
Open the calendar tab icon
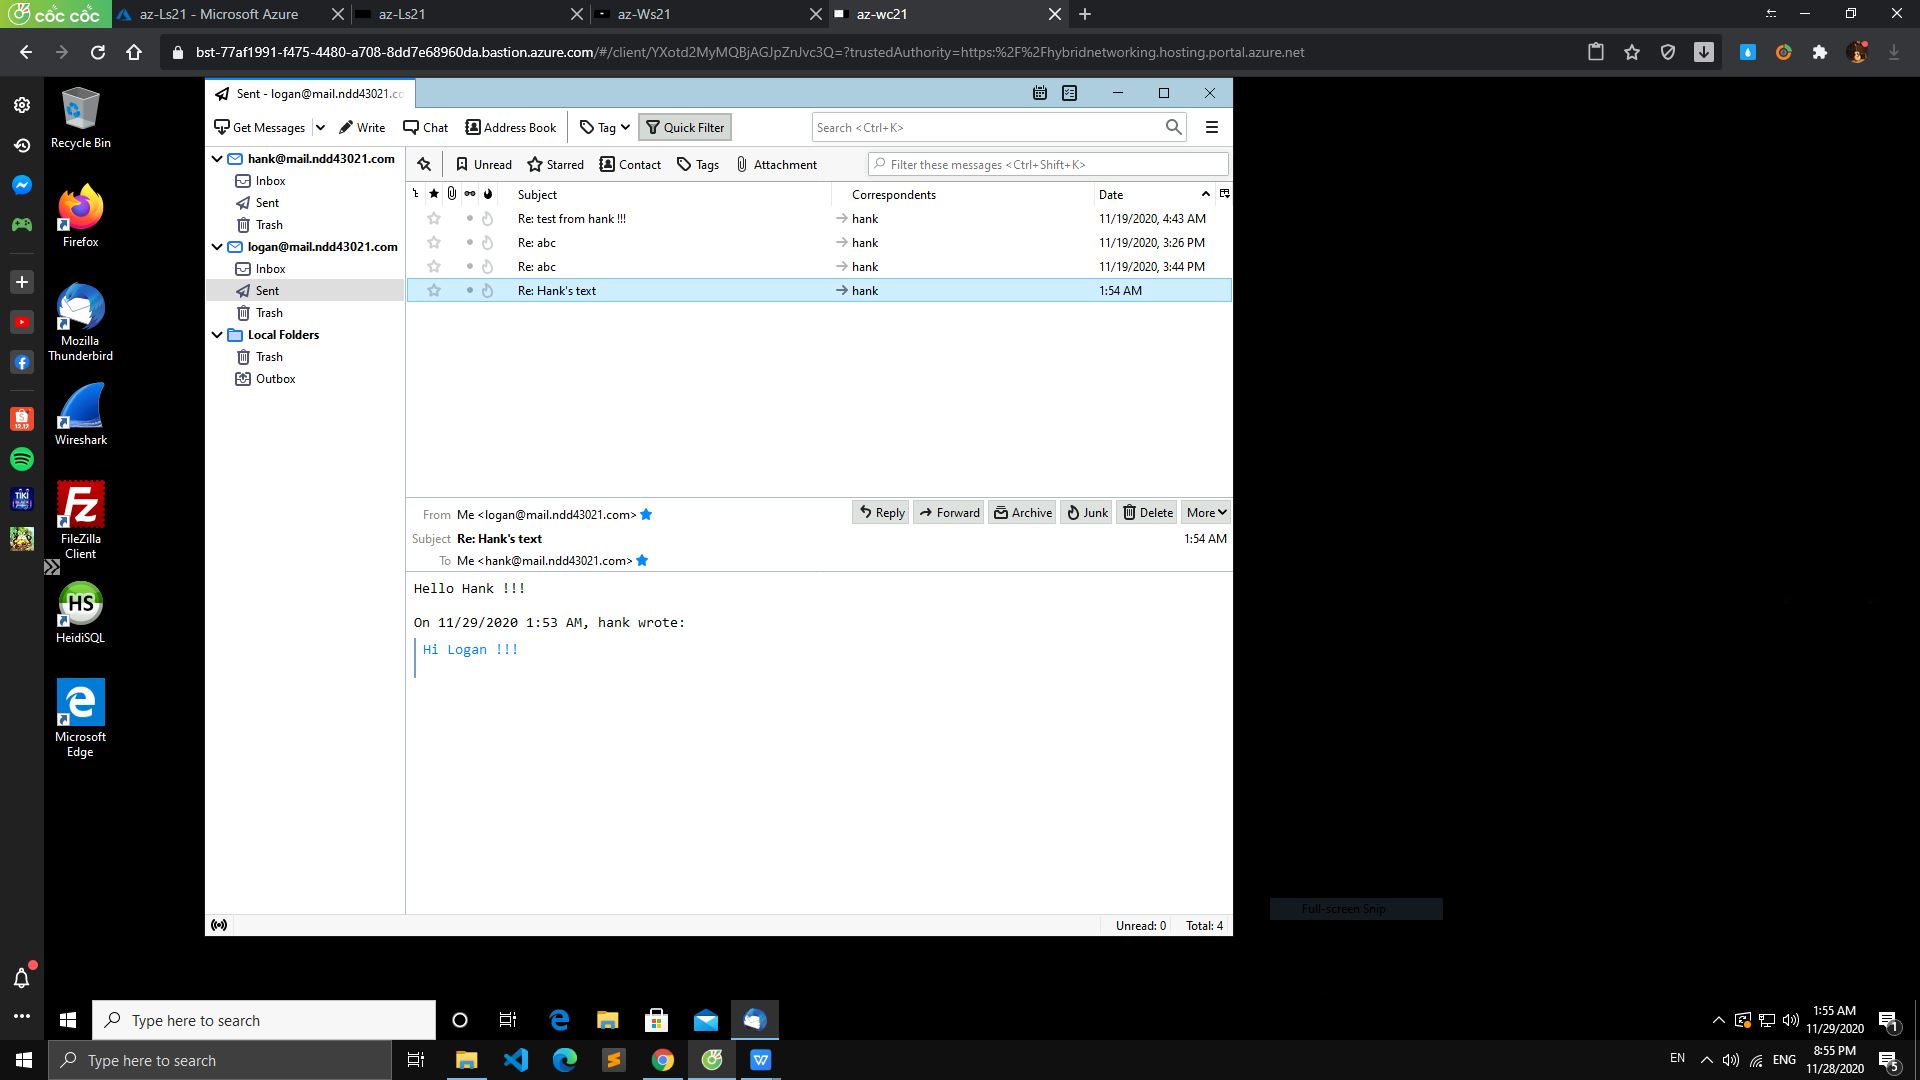pos(1040,93)
